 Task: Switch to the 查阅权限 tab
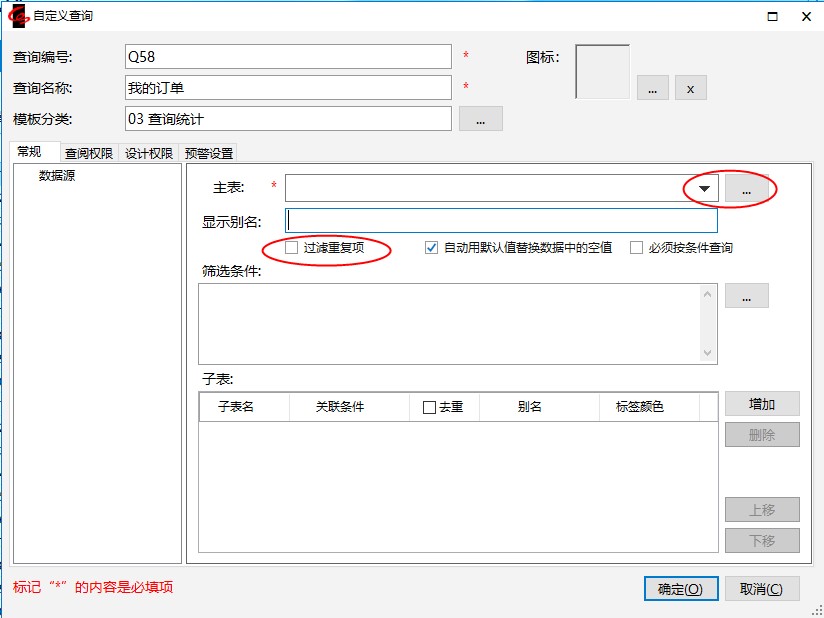point(89,153)
